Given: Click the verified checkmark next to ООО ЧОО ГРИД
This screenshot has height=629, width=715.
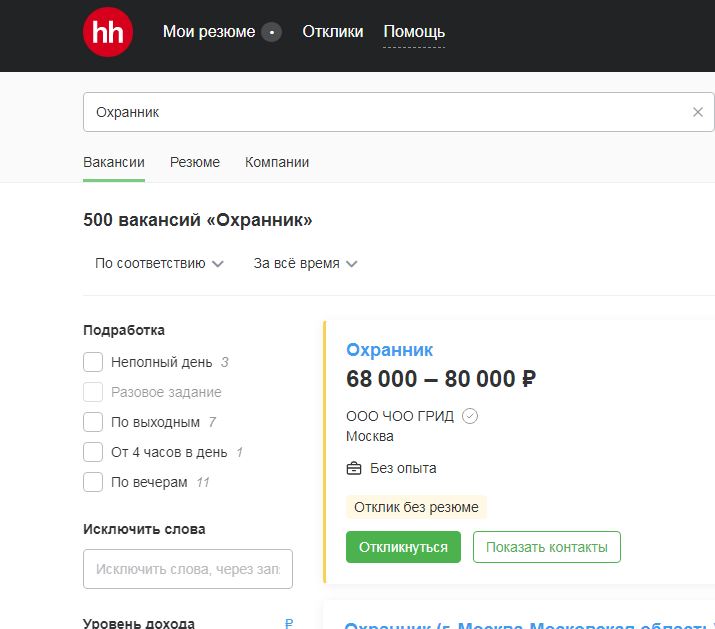Looking at the screenshot, I should [470, 416].
